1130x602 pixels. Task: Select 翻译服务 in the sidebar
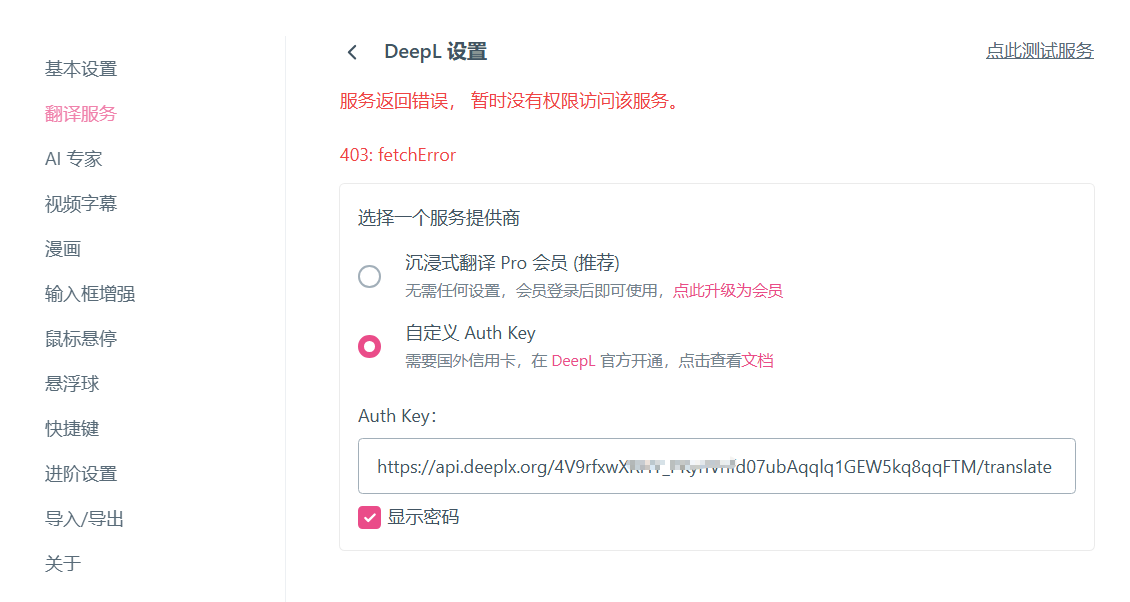81,114
